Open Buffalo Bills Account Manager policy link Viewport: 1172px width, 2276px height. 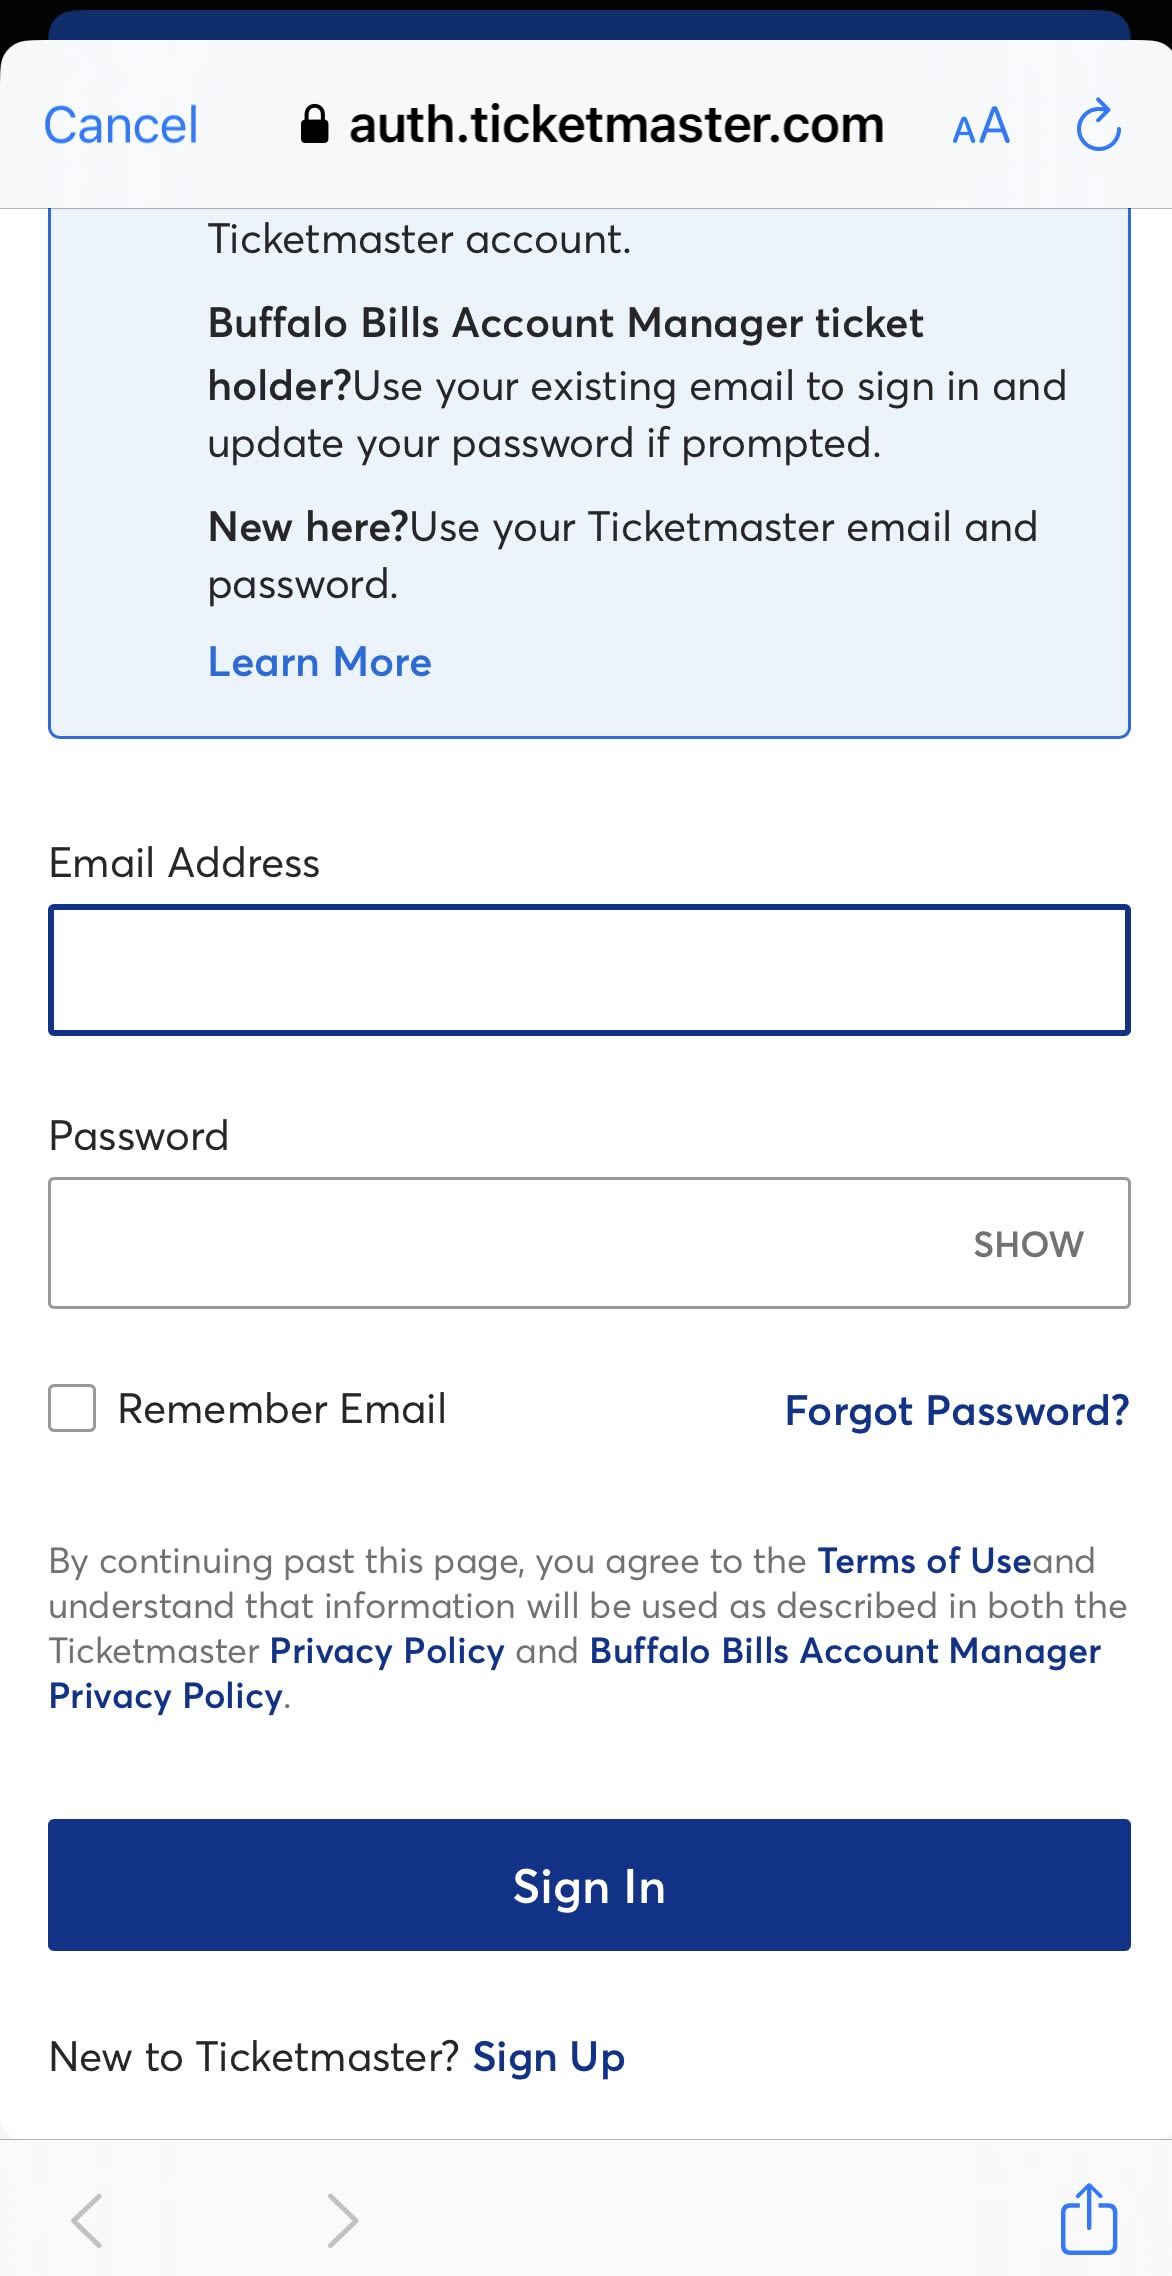(845, 1651)
